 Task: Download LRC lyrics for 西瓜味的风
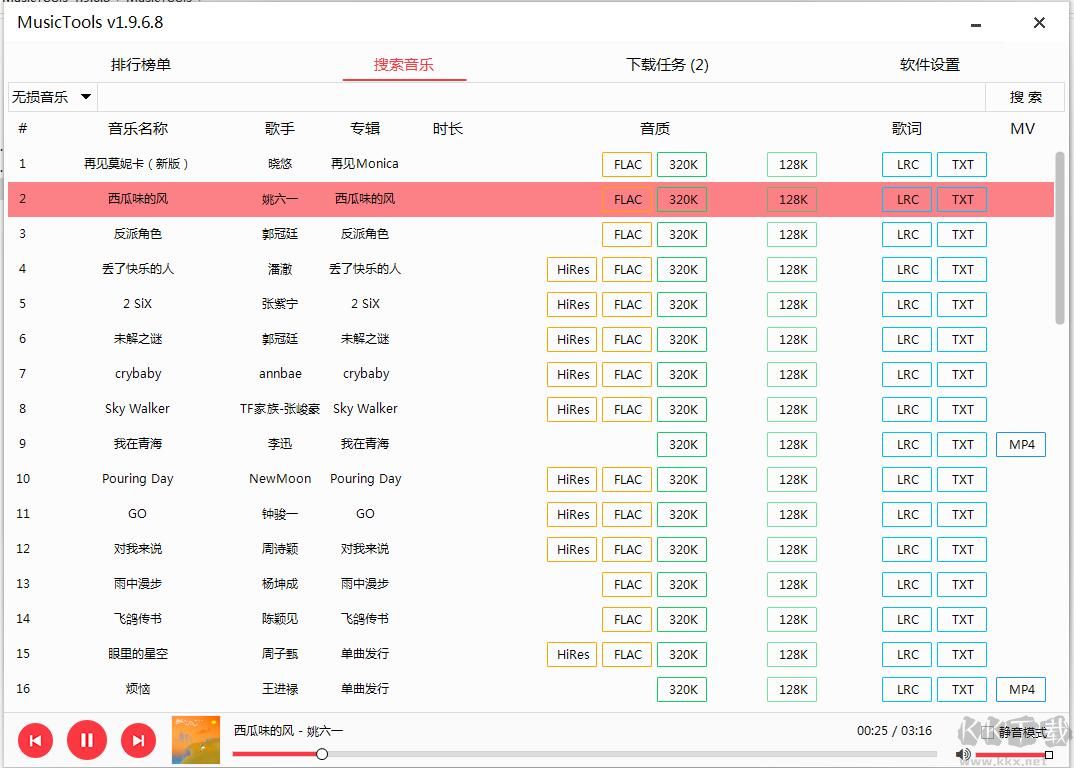pos(906,199)
